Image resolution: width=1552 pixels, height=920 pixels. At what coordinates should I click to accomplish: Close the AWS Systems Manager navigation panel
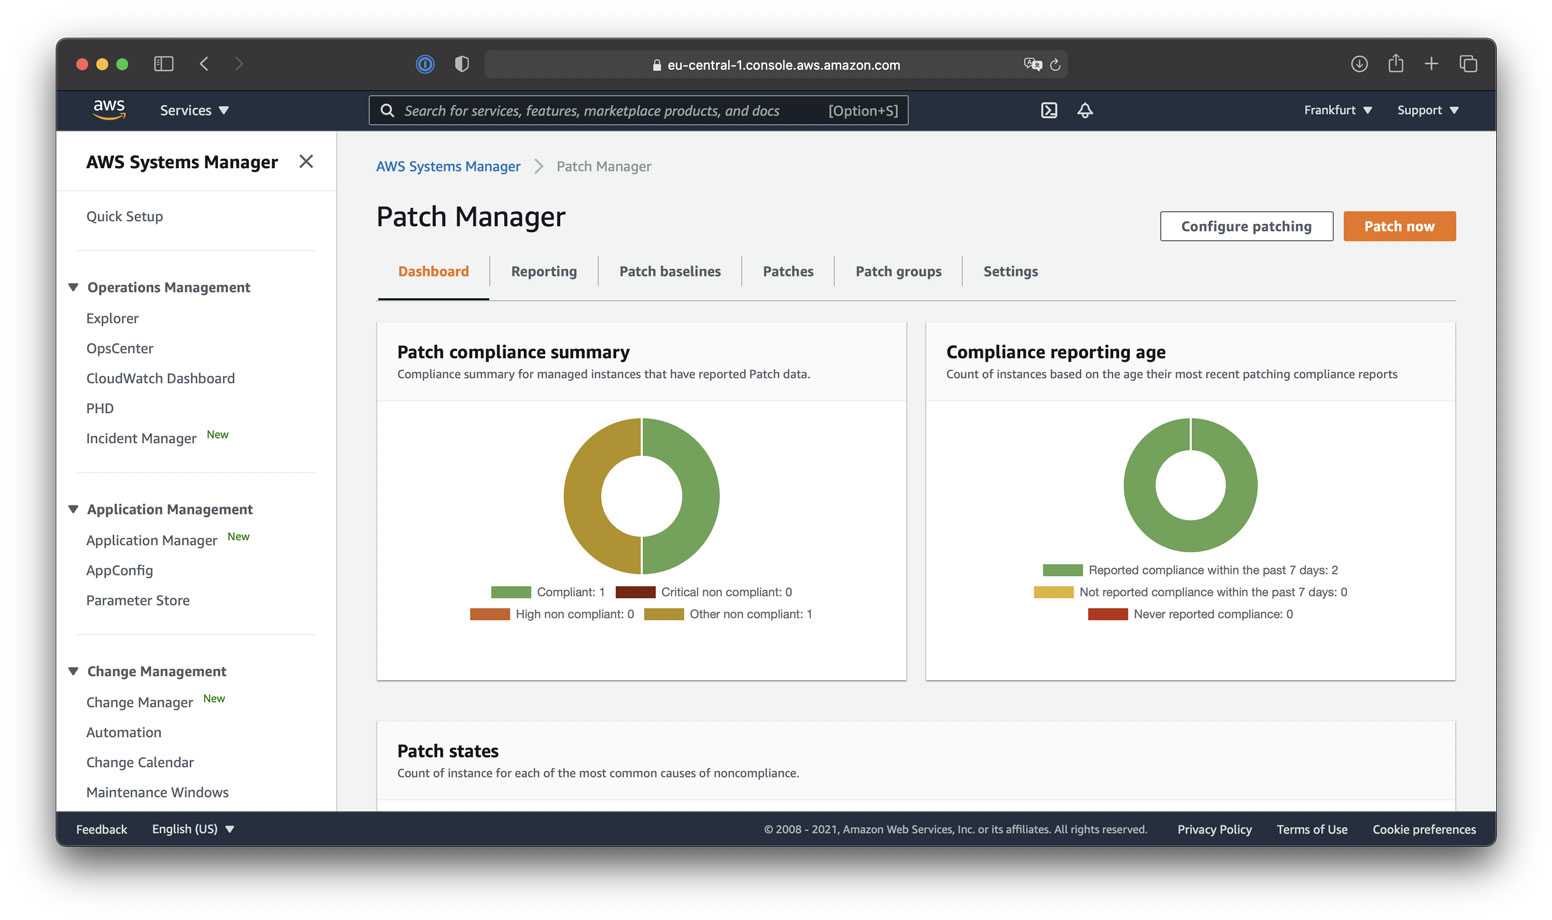click(306, 161)
